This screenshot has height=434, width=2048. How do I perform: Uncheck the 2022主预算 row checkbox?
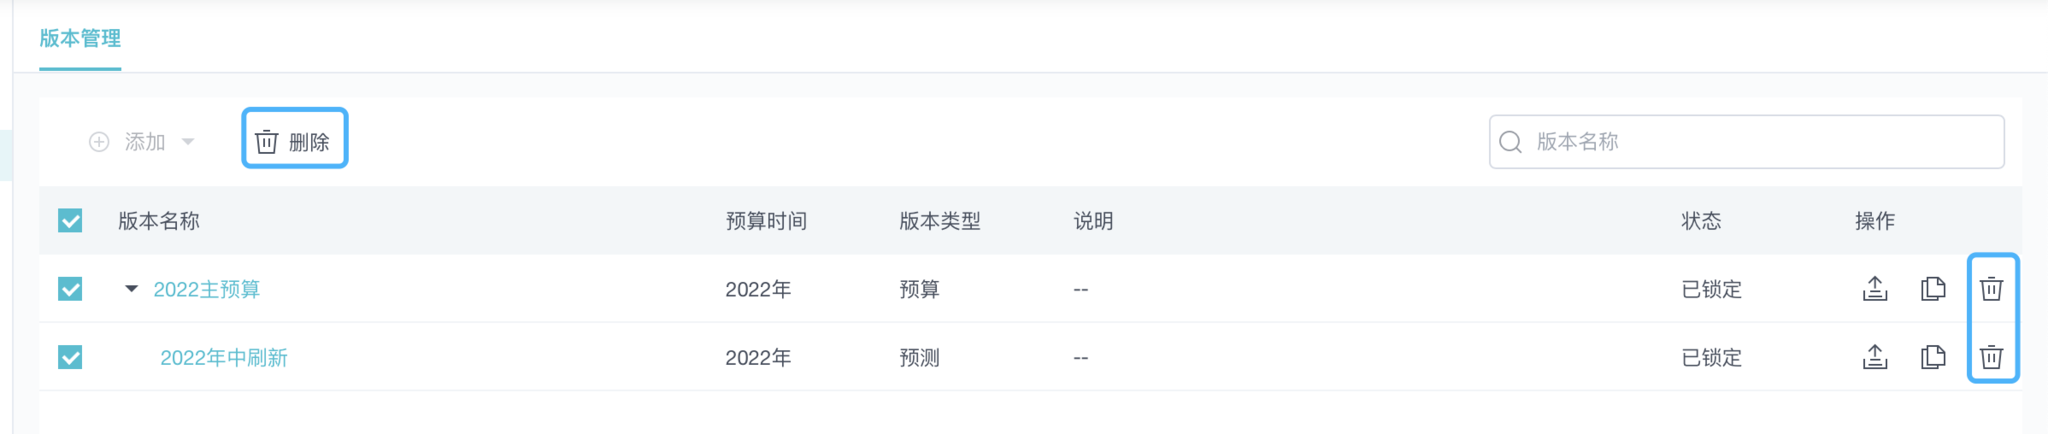[70, 289]
